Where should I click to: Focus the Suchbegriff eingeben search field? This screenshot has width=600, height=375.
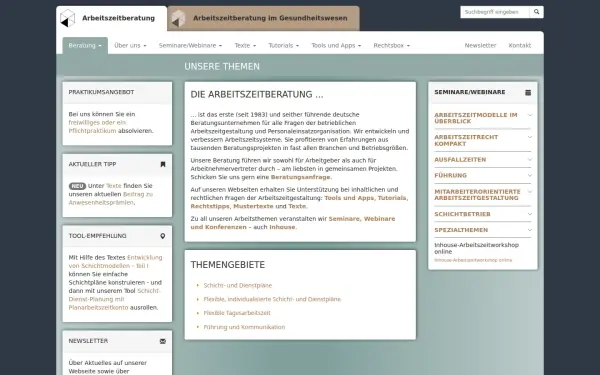(495, 12)
